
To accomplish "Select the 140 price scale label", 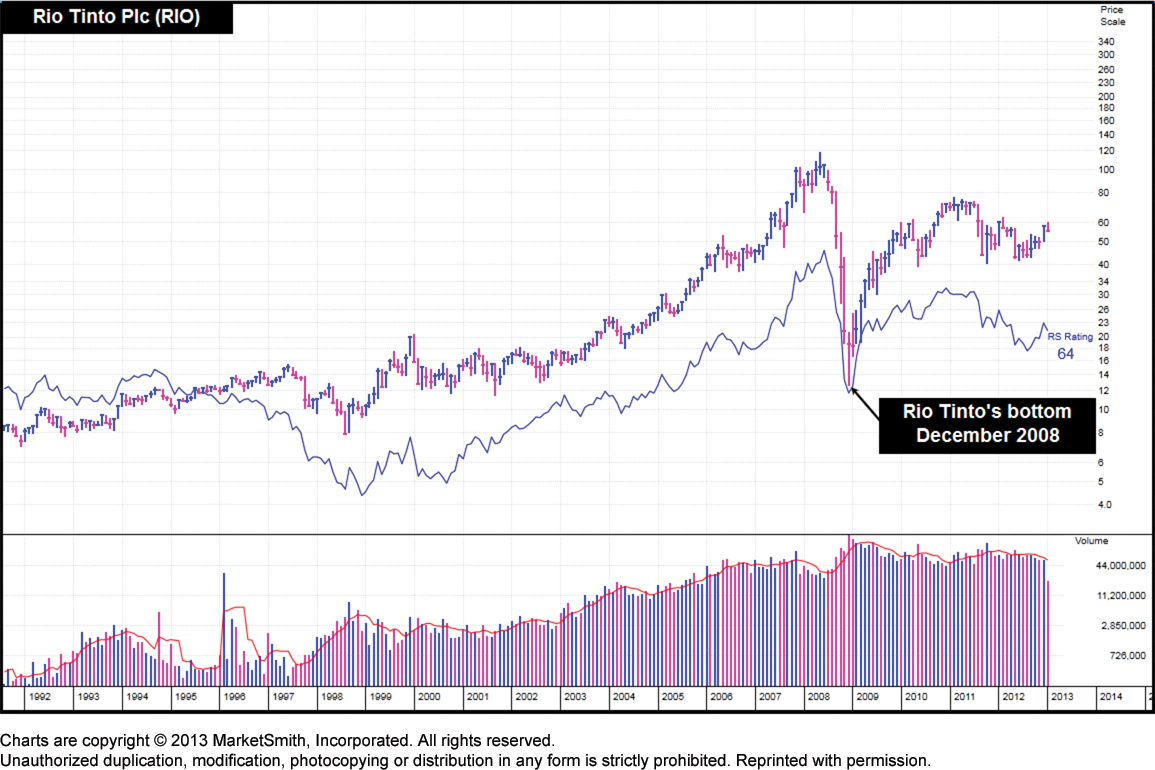I will pos(1106,135).
